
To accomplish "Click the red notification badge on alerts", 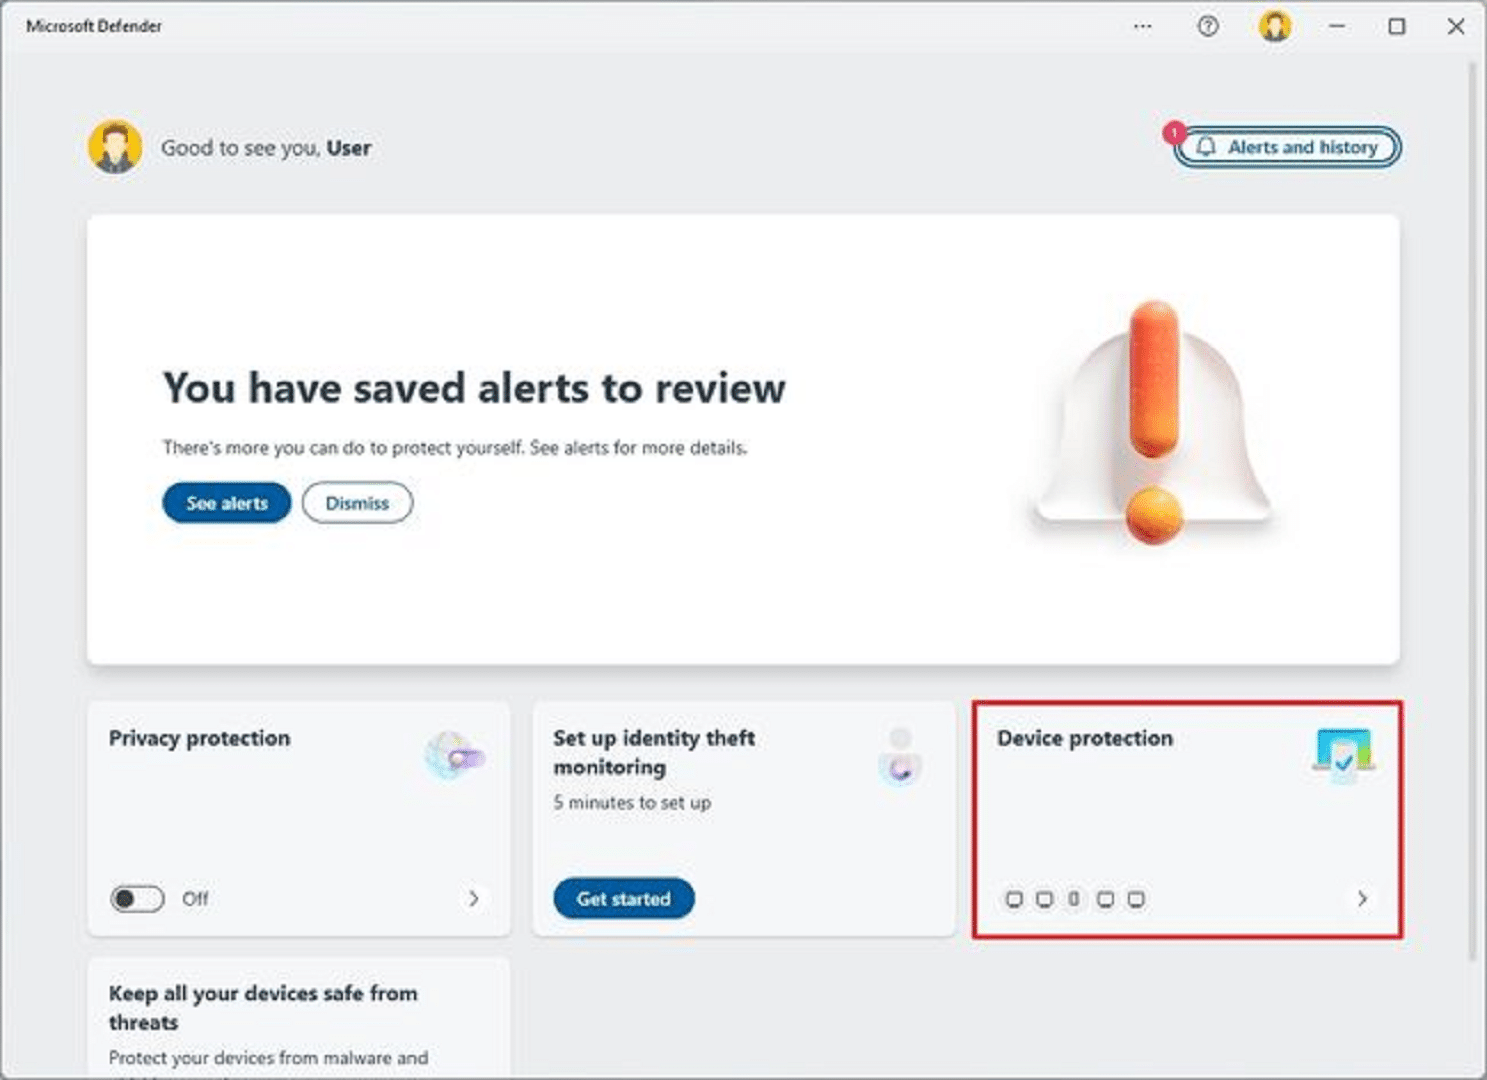I will 1174,132.
